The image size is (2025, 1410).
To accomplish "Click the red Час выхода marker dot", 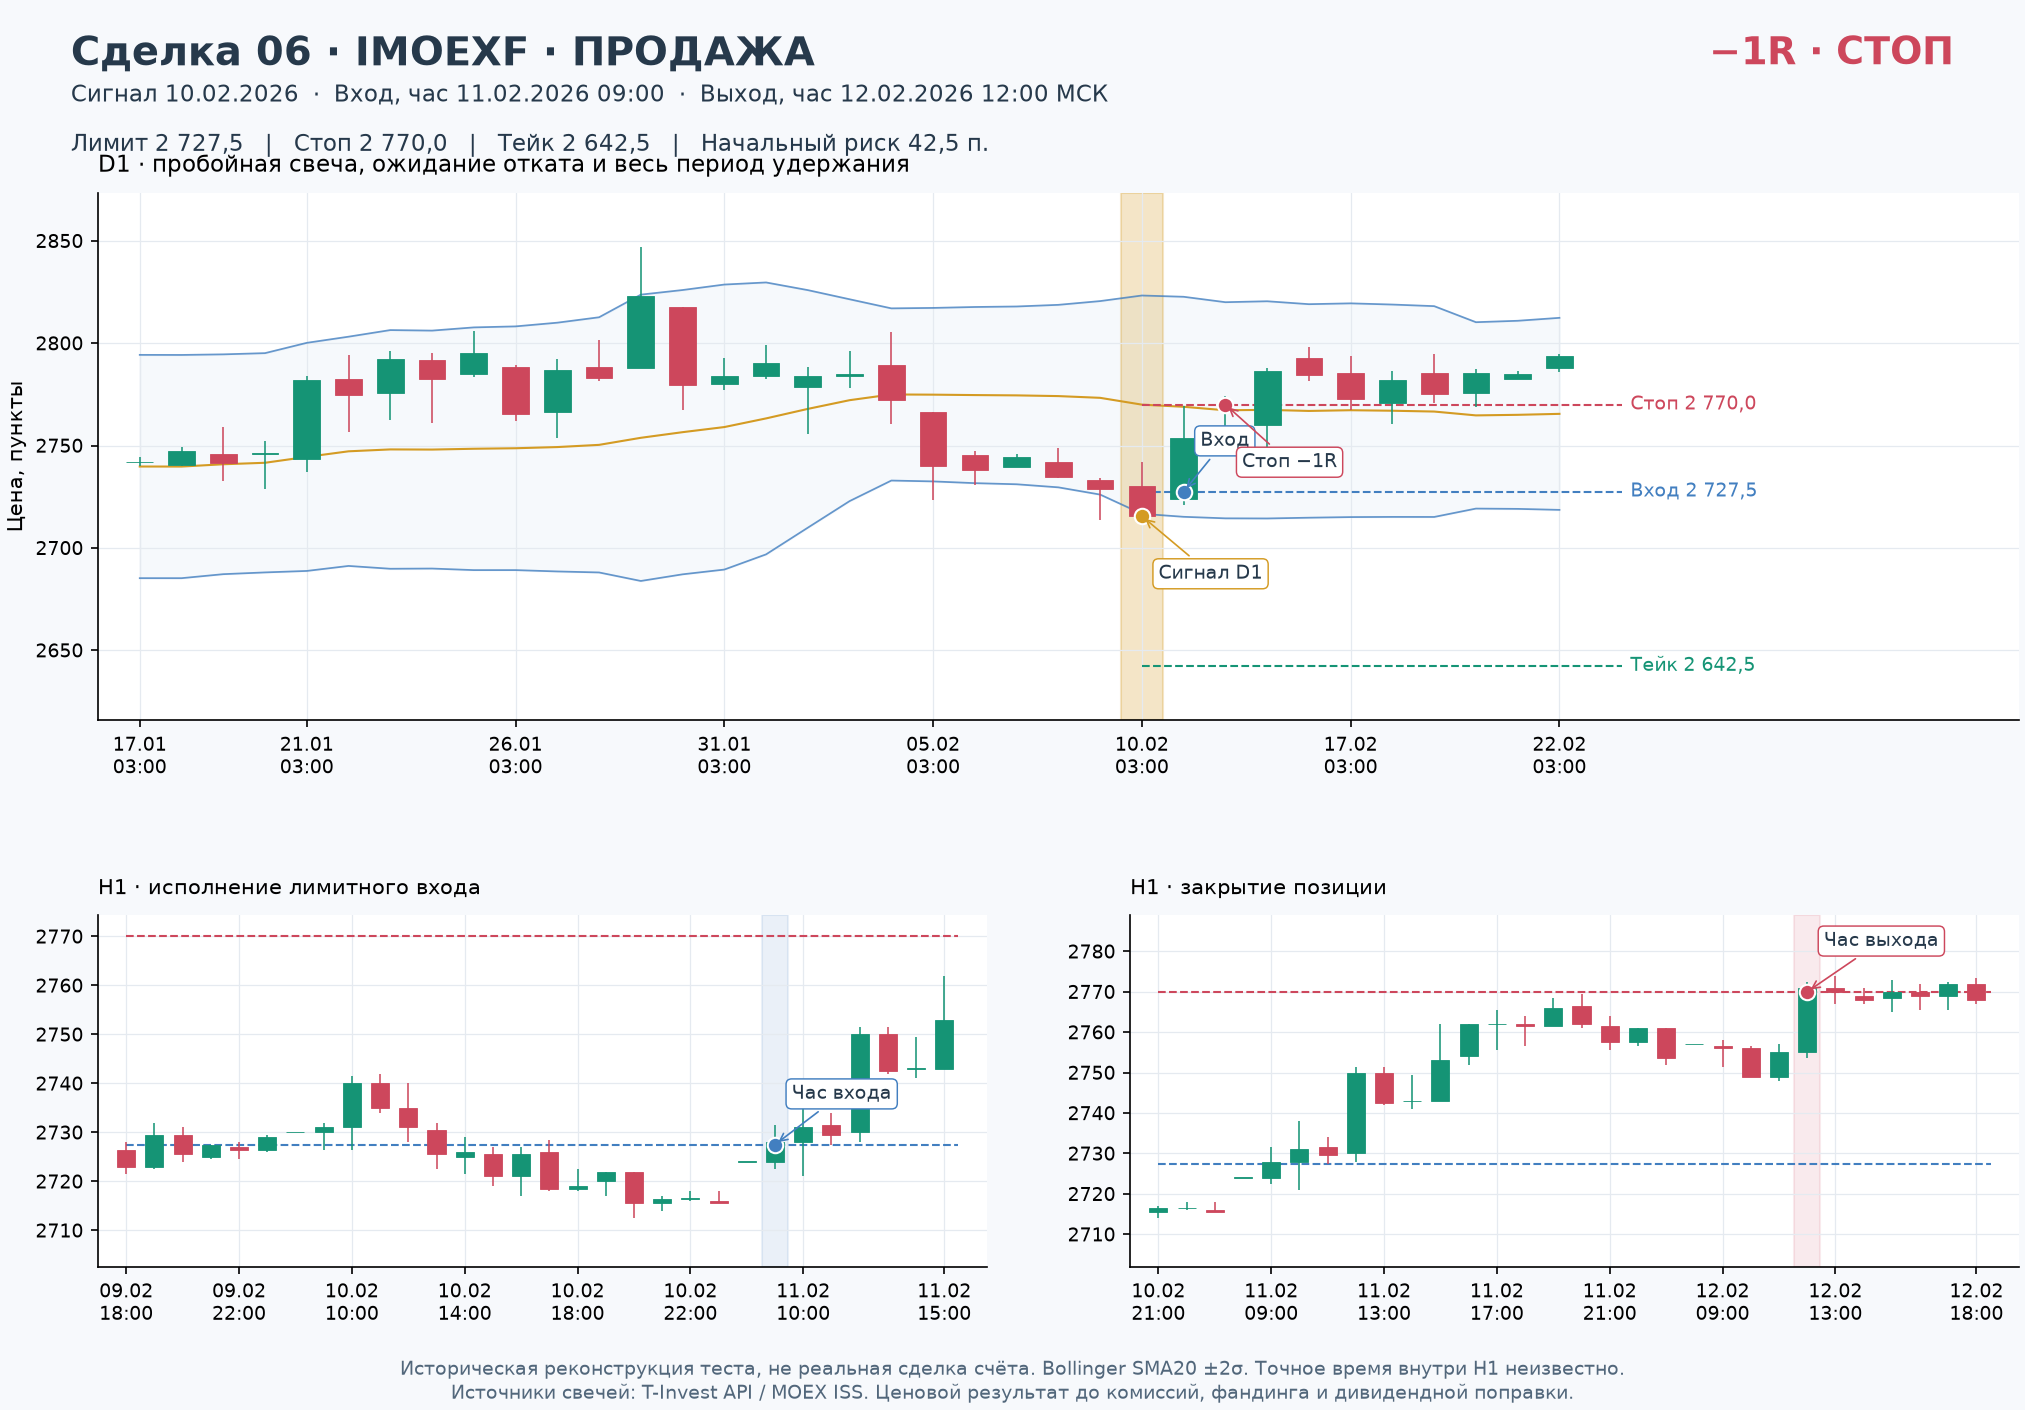I will pyautogui.click(x=1807, y=992).
